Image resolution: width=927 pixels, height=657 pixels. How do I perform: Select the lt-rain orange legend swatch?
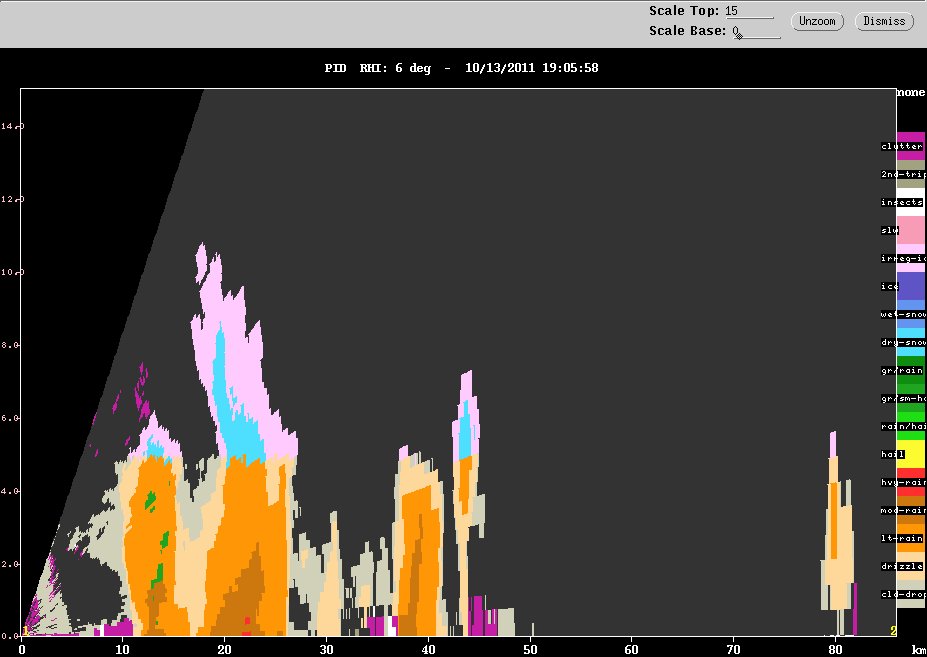(x=911, y=538)
